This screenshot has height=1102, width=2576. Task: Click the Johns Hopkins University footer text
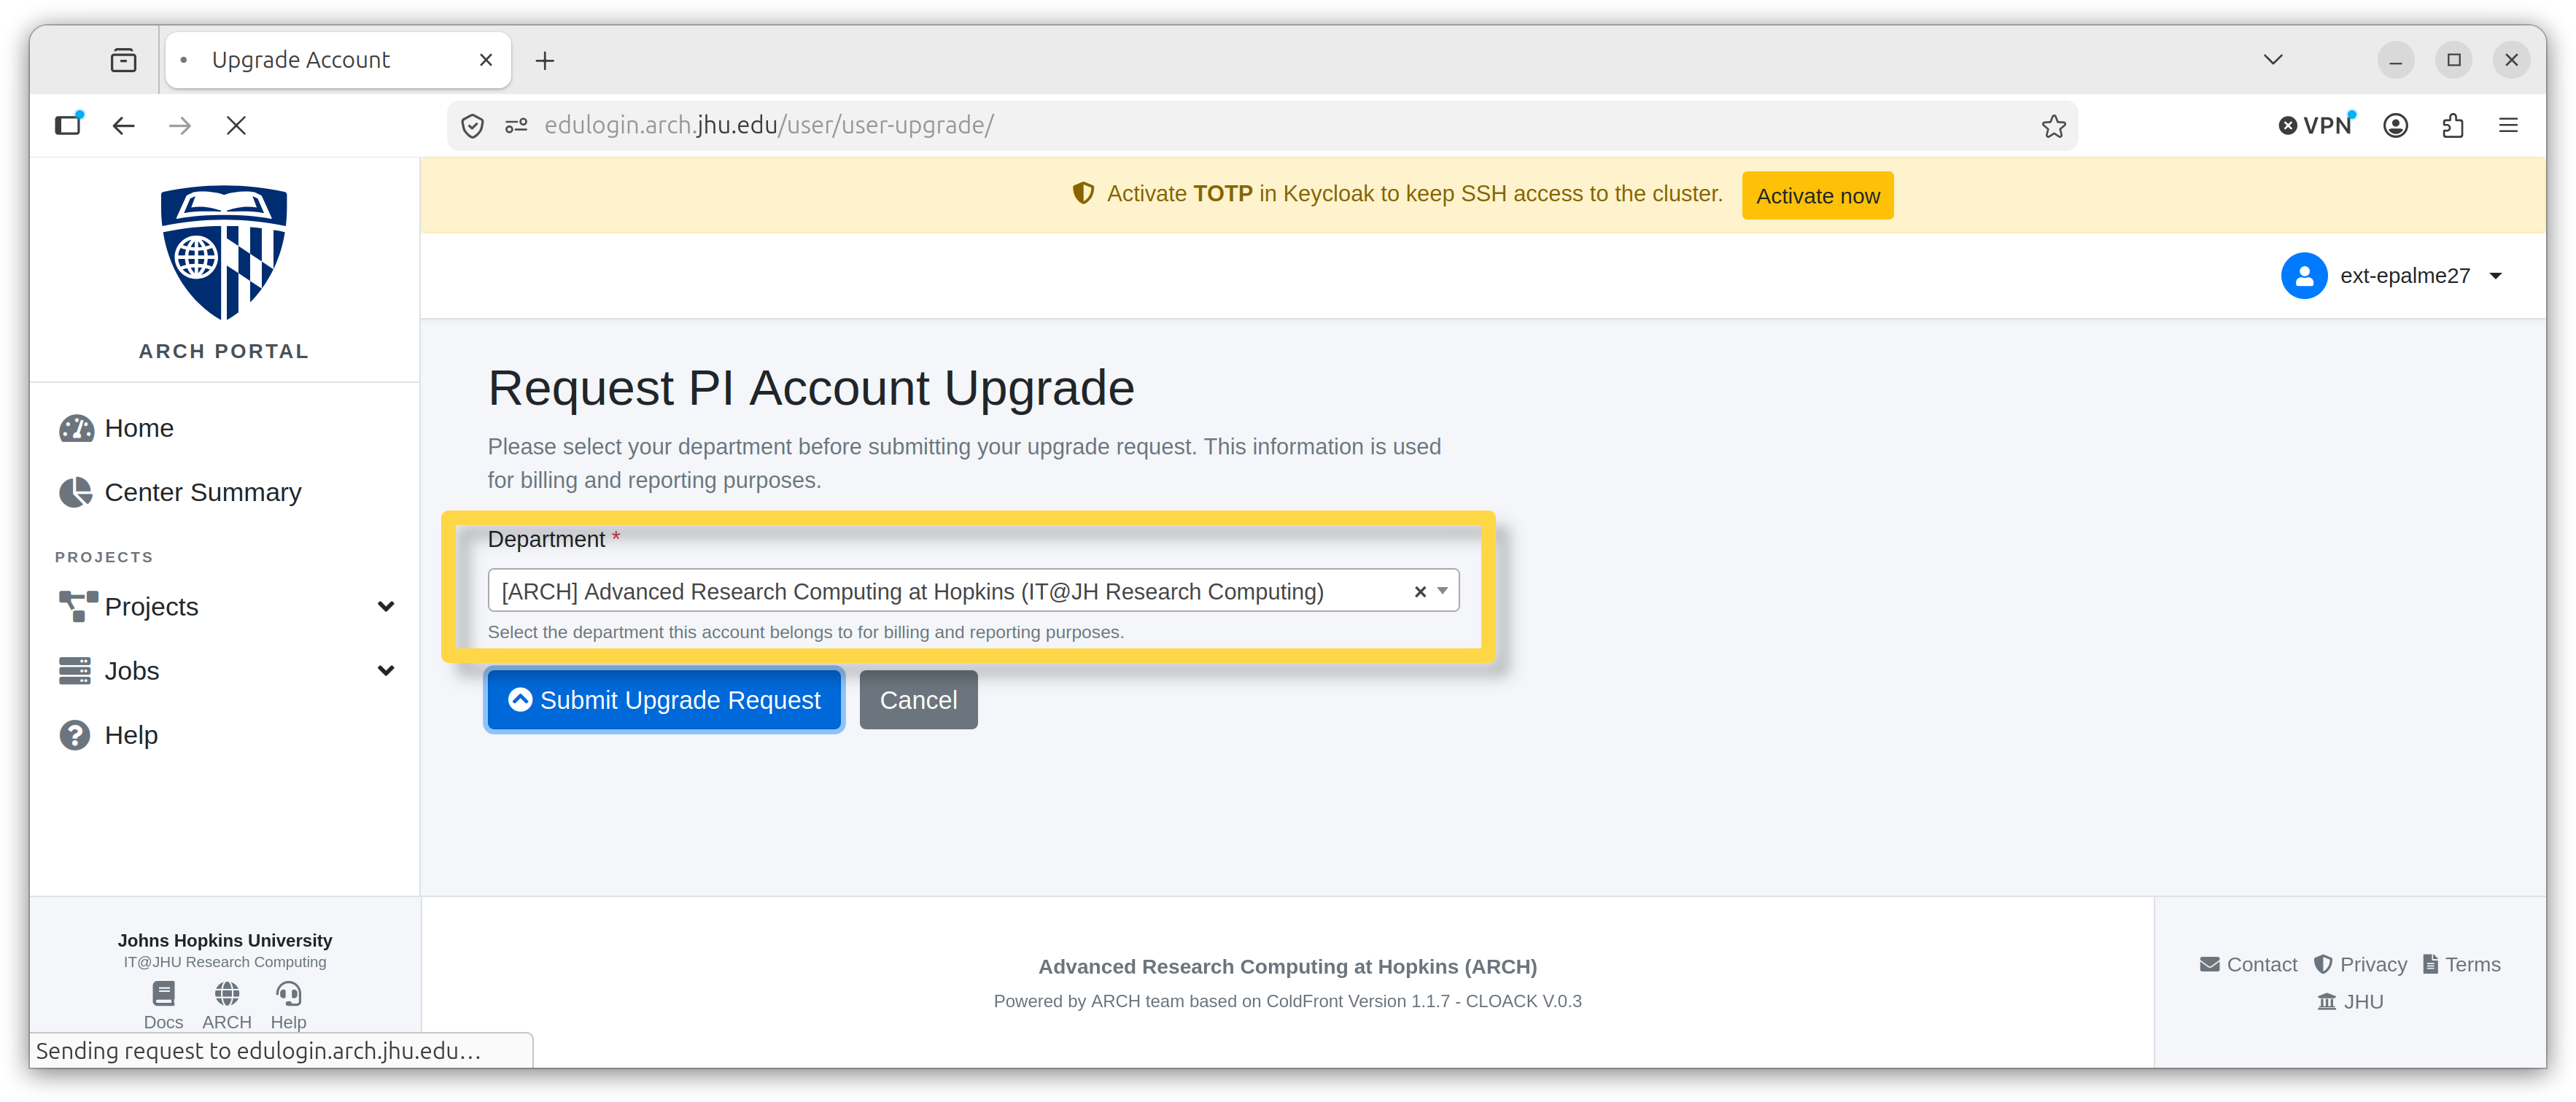[225, 940]
